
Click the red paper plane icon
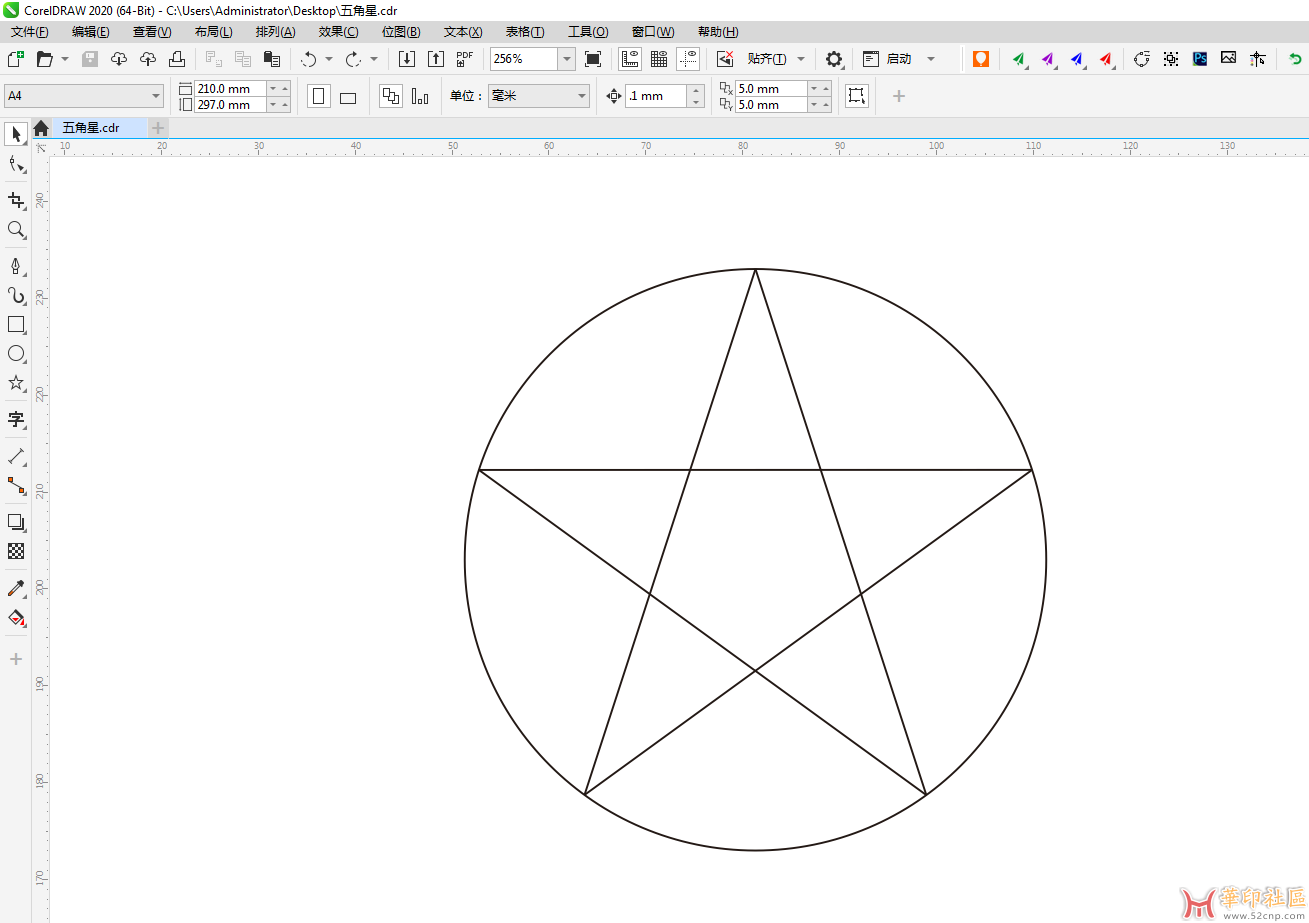(1107, 59)
